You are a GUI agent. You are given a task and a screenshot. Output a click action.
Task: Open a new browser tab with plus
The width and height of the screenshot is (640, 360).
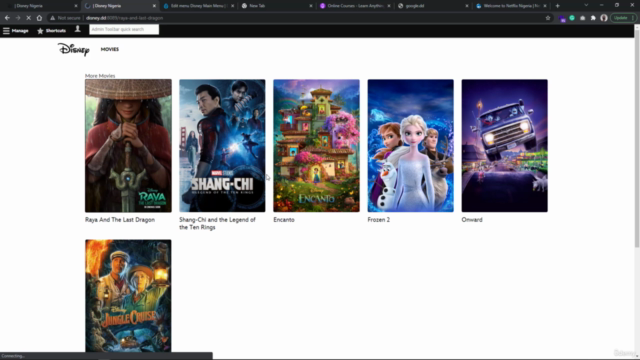(558, 6)
